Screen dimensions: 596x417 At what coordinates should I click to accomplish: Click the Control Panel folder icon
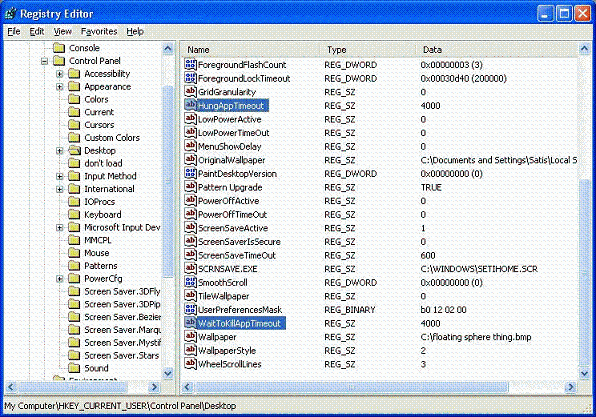pos(59,61)
